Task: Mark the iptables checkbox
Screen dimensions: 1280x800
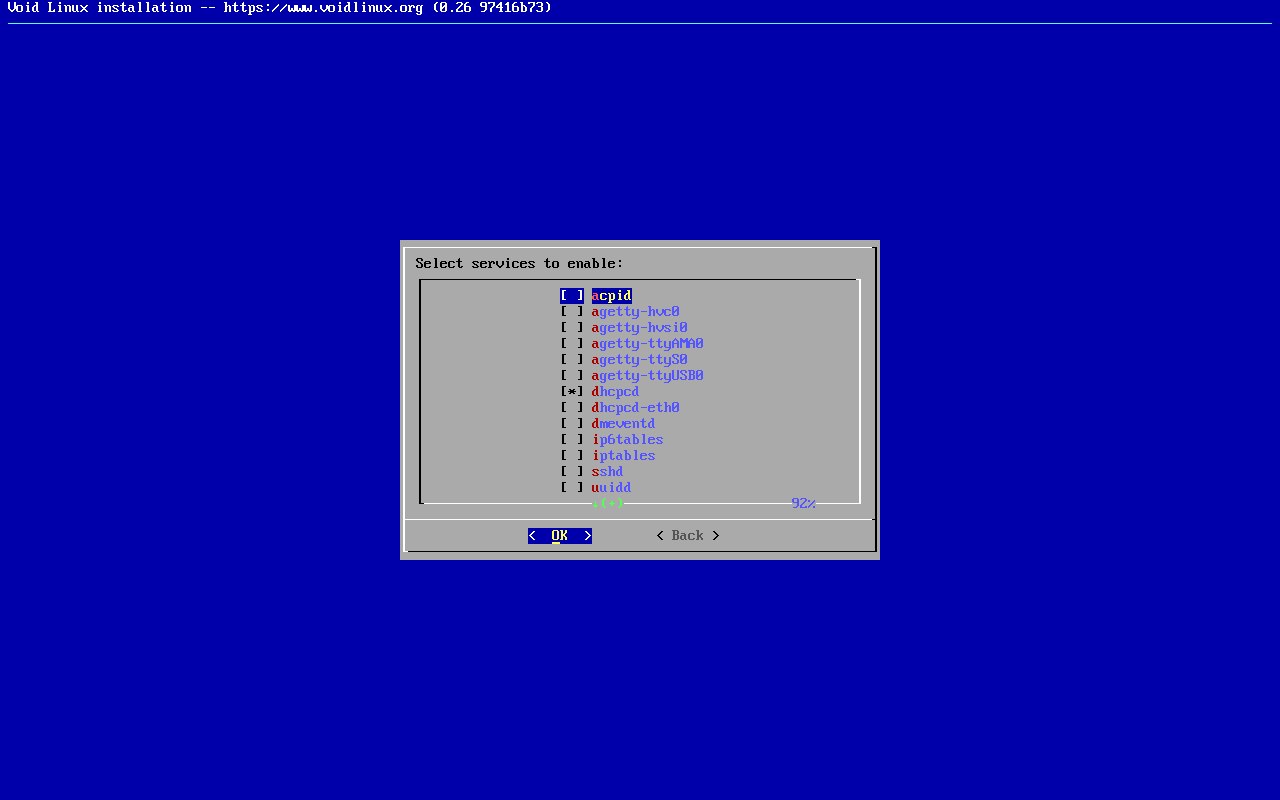Action: [571, 456]
